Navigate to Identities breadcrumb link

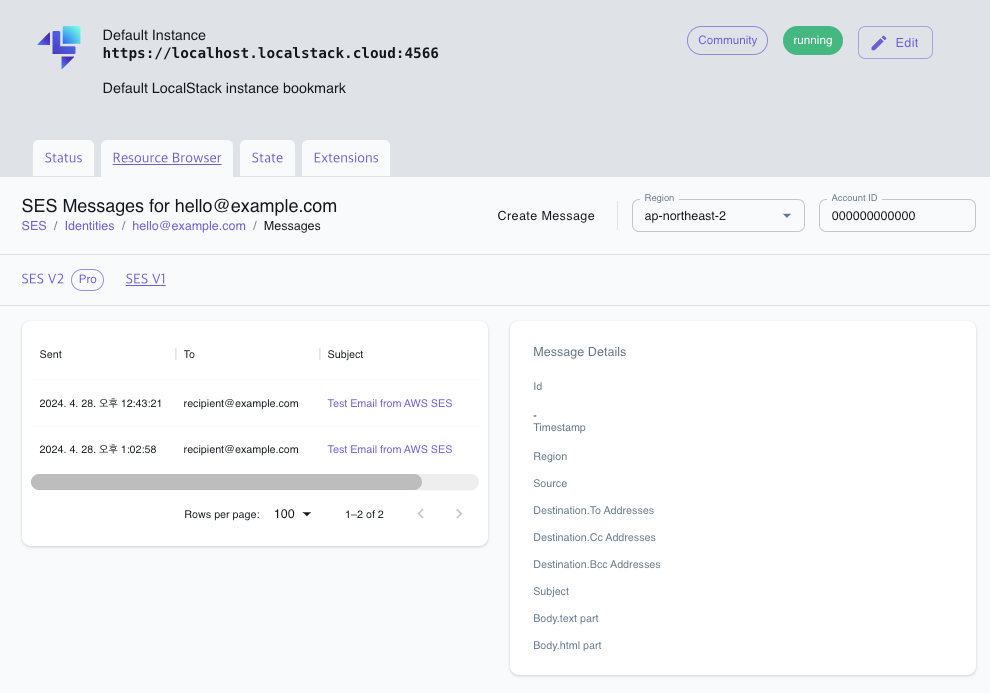coord(89,226)
